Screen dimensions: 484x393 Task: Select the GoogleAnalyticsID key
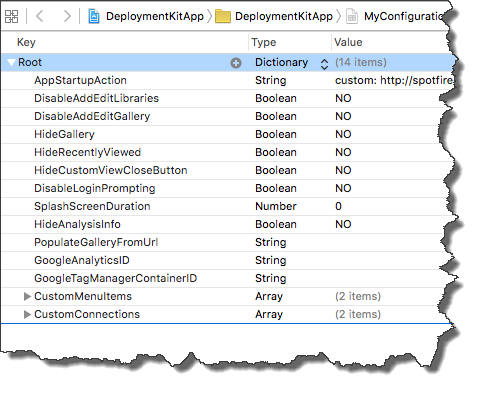(x=82, y=260)
